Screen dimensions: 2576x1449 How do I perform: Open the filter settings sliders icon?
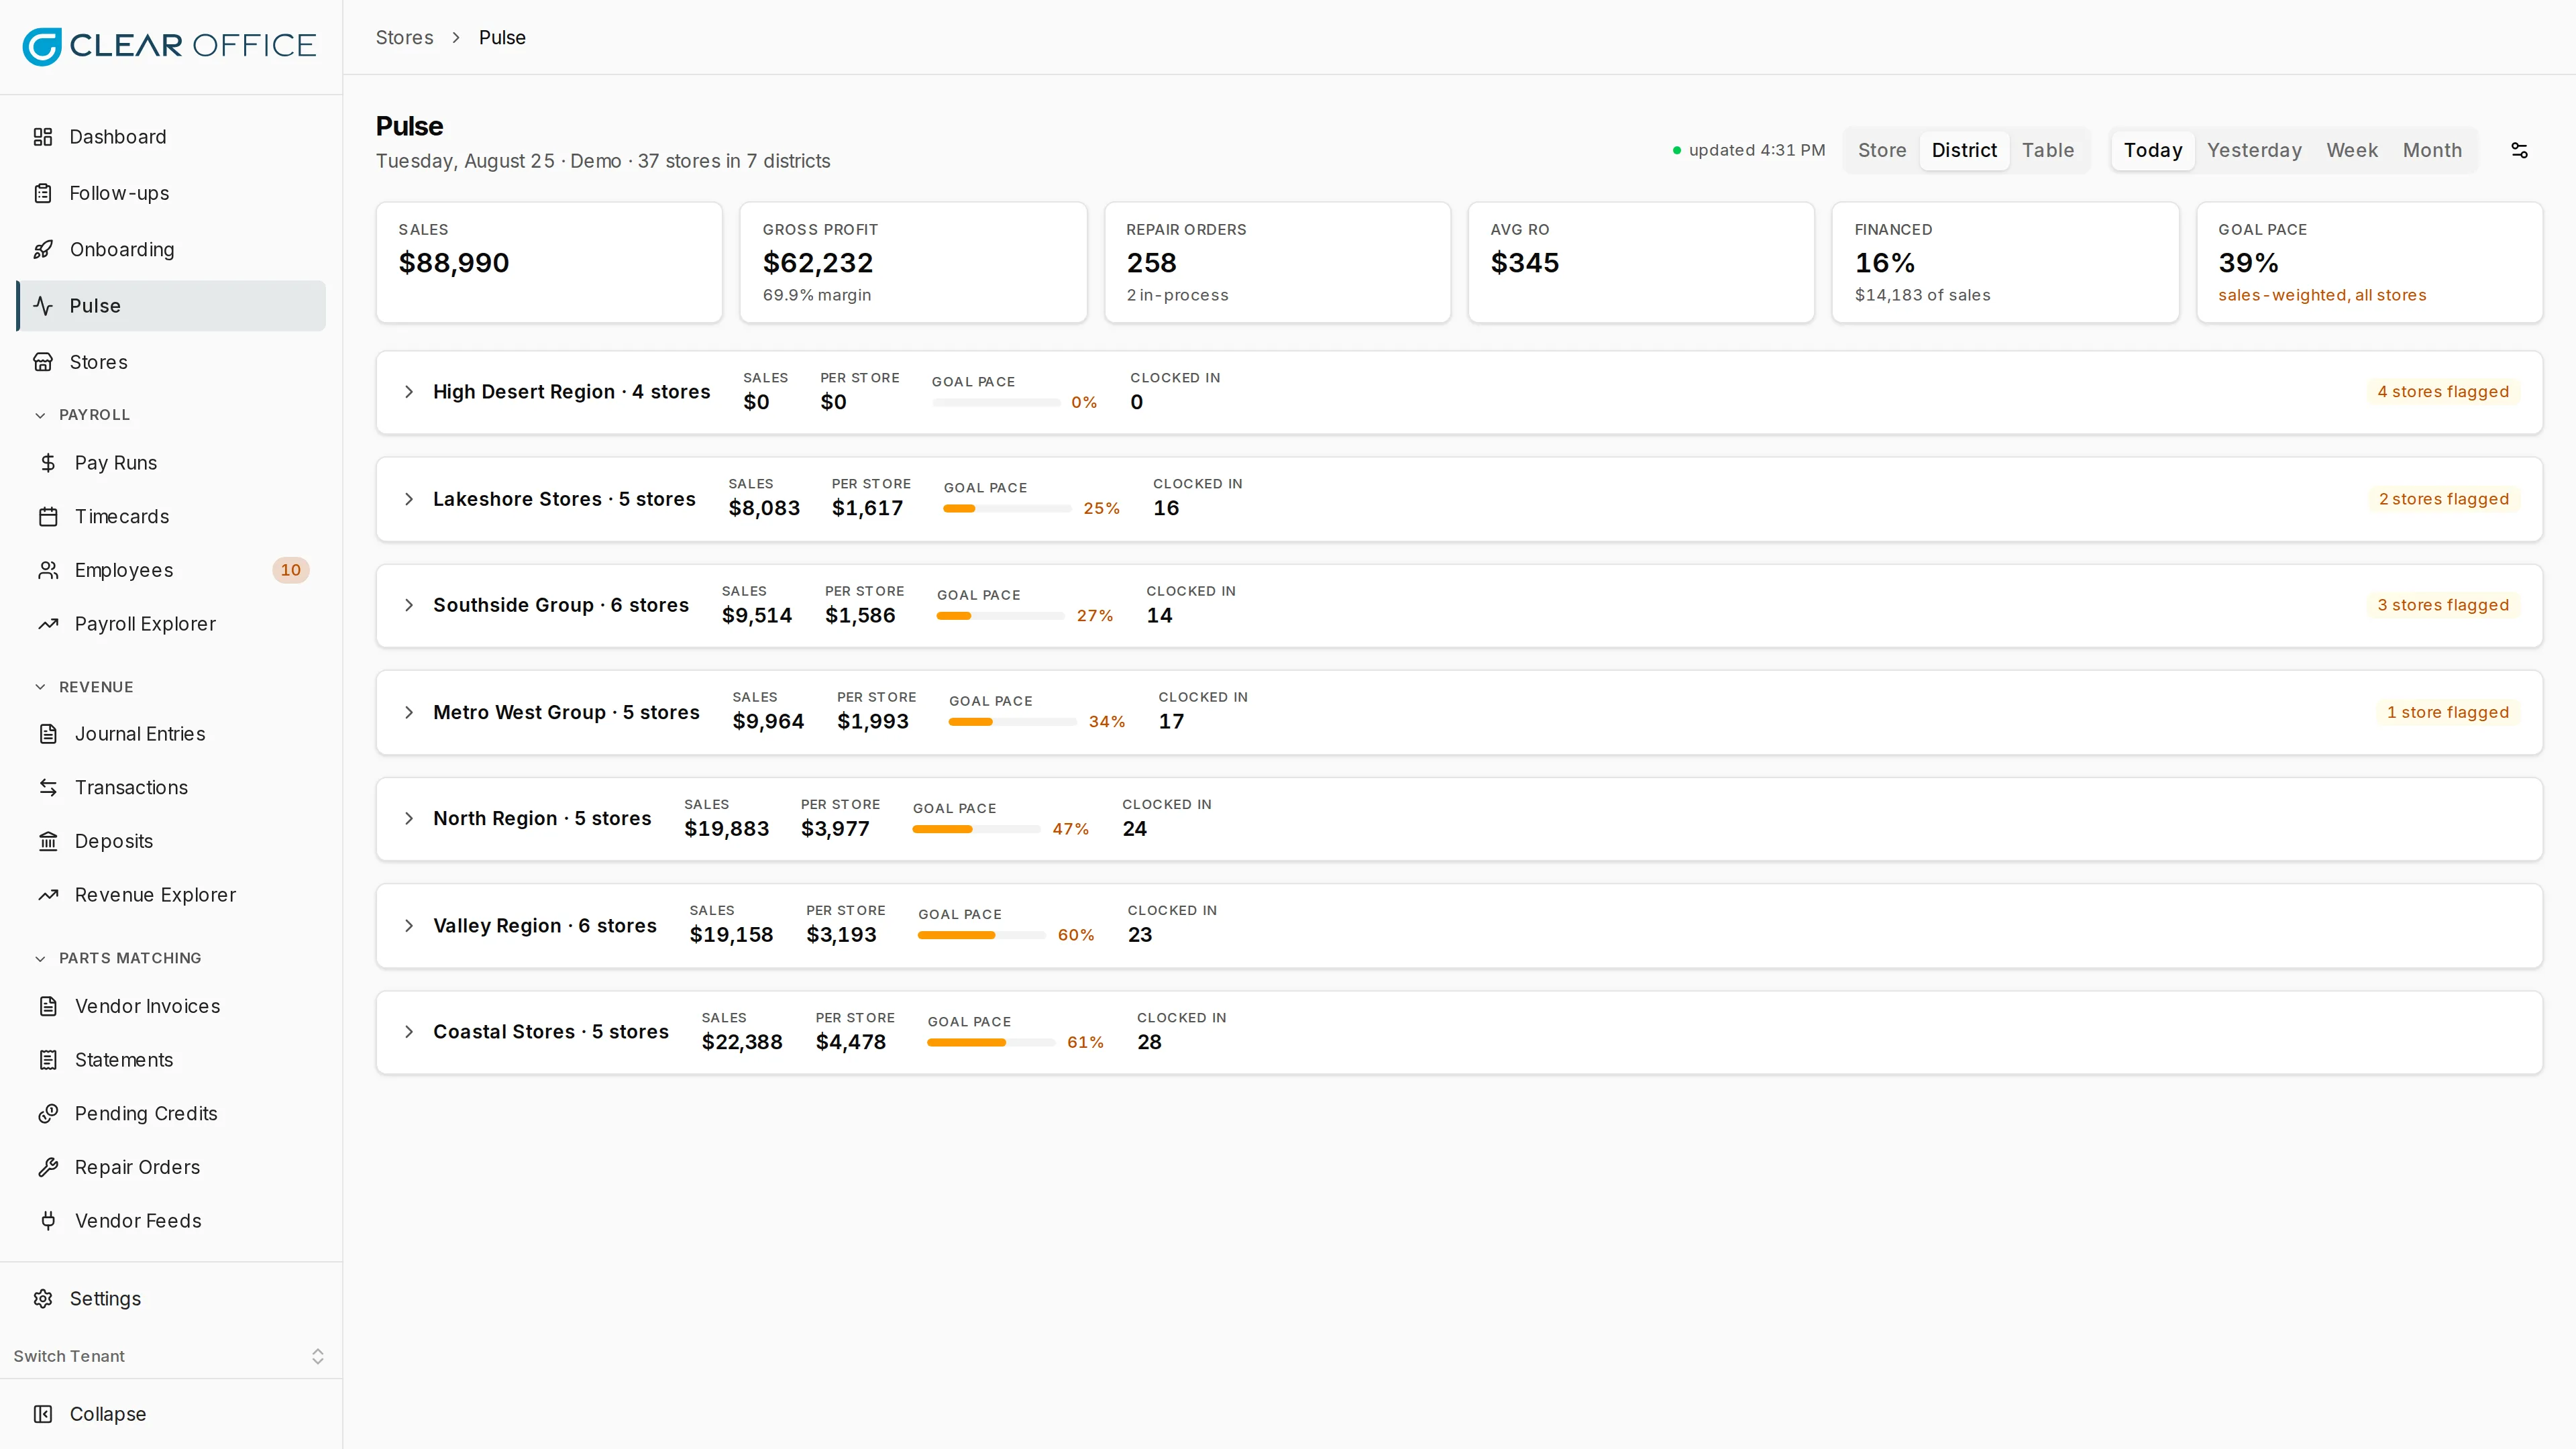coord(2519,150)
